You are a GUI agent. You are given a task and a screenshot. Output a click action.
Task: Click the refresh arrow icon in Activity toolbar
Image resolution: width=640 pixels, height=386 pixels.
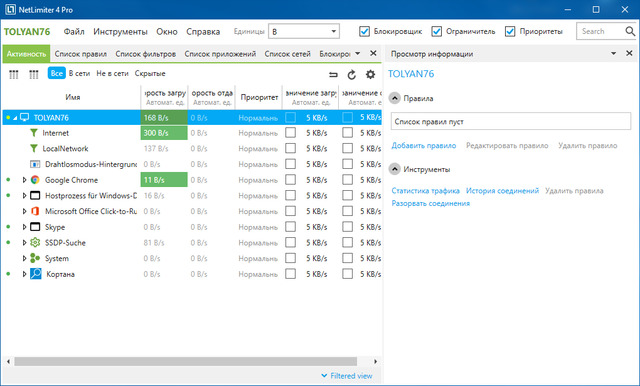pyautogui.click(x=351, y=74)
